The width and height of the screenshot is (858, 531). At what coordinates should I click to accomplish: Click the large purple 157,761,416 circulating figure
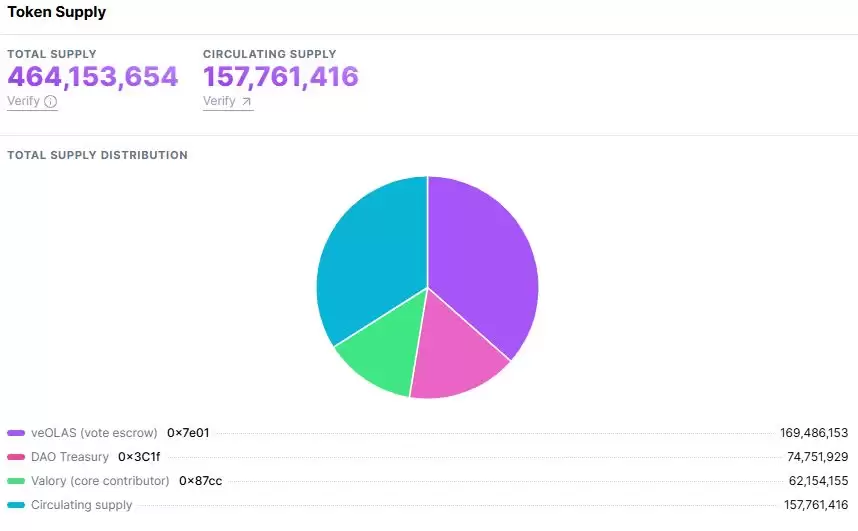pos(280,77)
